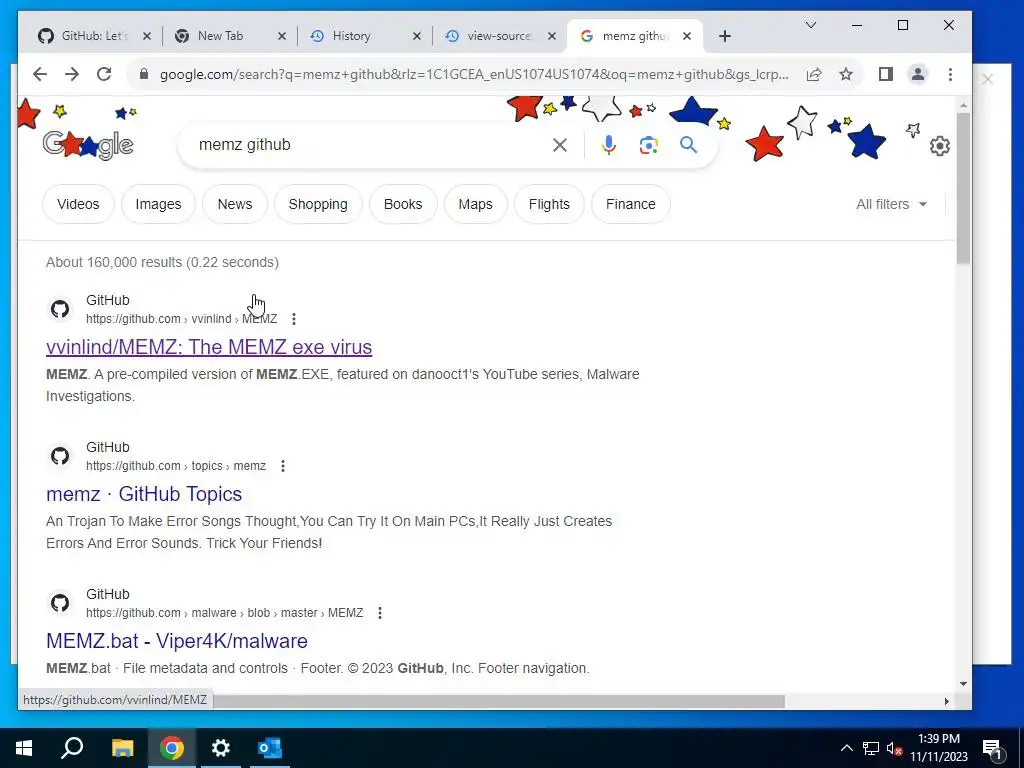Click the scroll down arrow
The width and height of the screenshot is (1024, 768).
(963, 684)
